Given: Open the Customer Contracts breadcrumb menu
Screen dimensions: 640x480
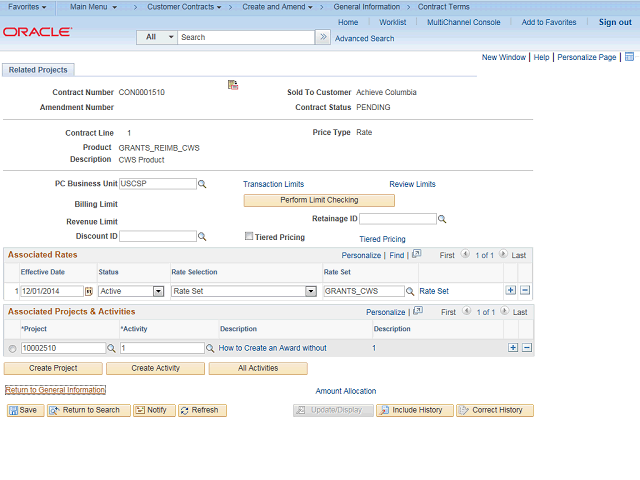Looking at the screenshot, I should click(x=184, y=7).
